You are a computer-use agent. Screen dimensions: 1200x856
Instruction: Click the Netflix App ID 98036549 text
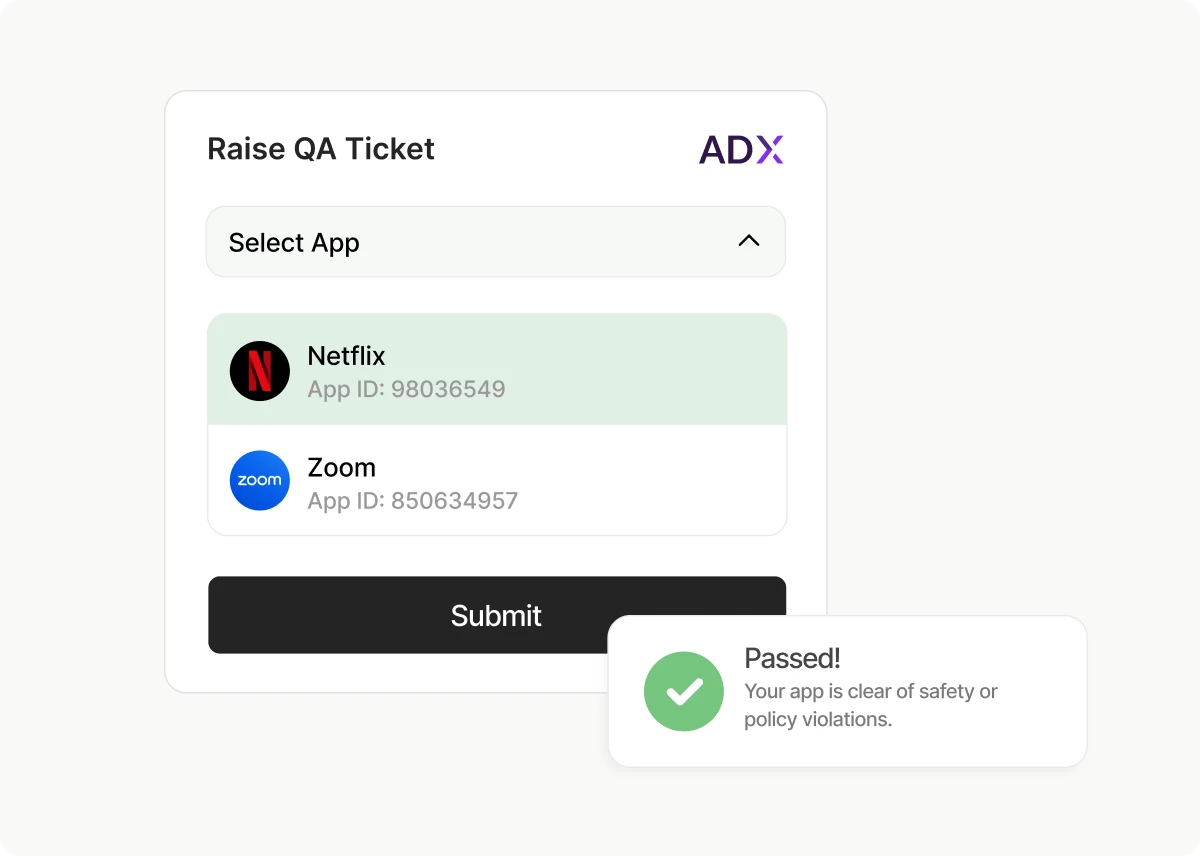[x=406, y=389]
